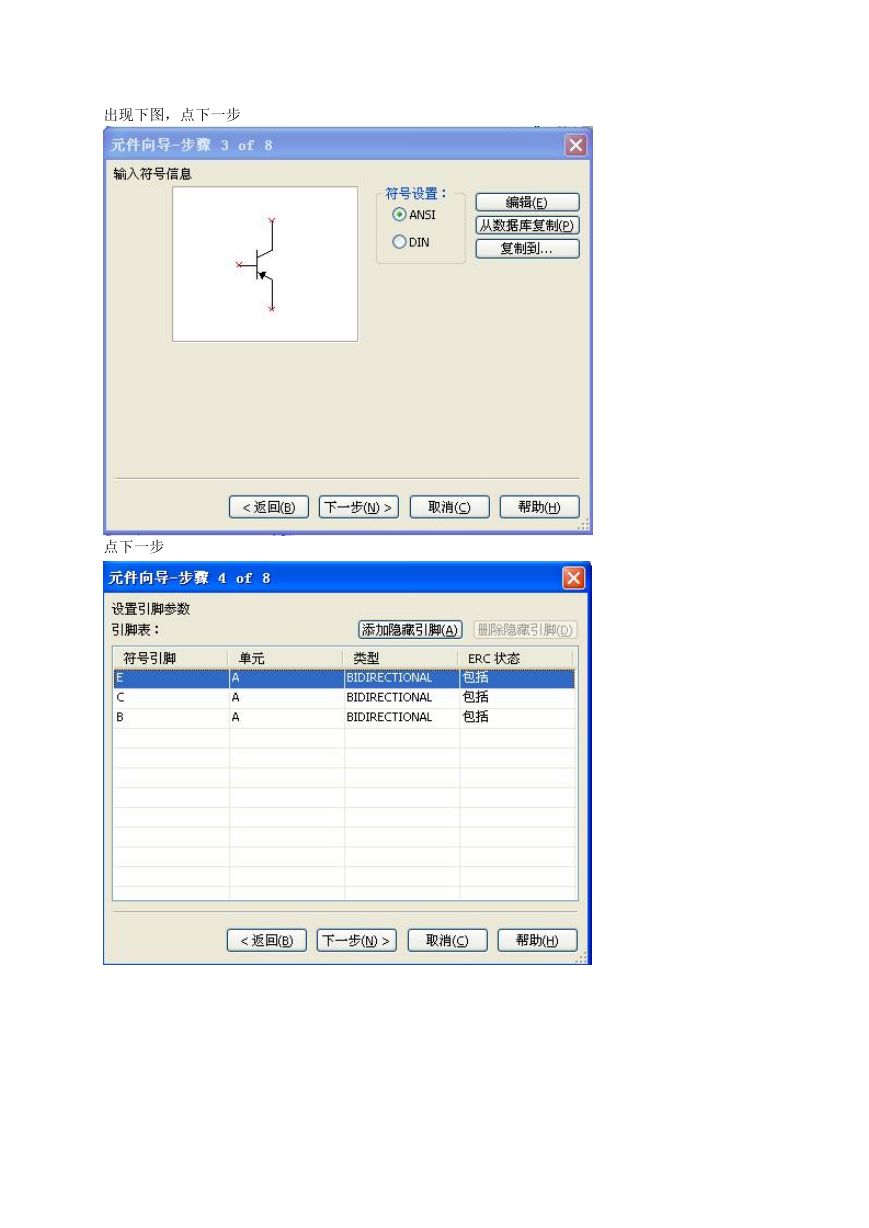Click 下一步(N) in the step 4 dialog
This screenshot has height=1228, width=869.
(x=357, y=940)
